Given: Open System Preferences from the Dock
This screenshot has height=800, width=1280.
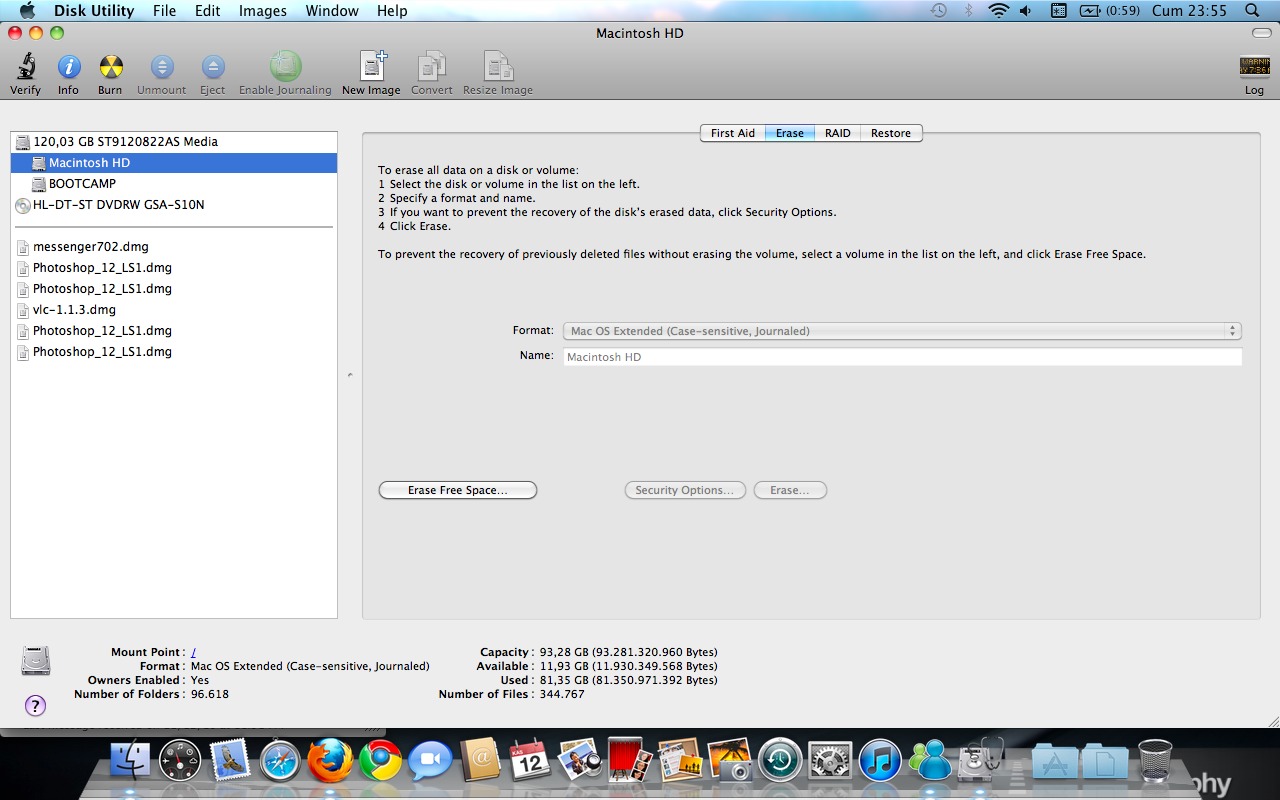Looking at the screenshot, I should tap(830, 762).
